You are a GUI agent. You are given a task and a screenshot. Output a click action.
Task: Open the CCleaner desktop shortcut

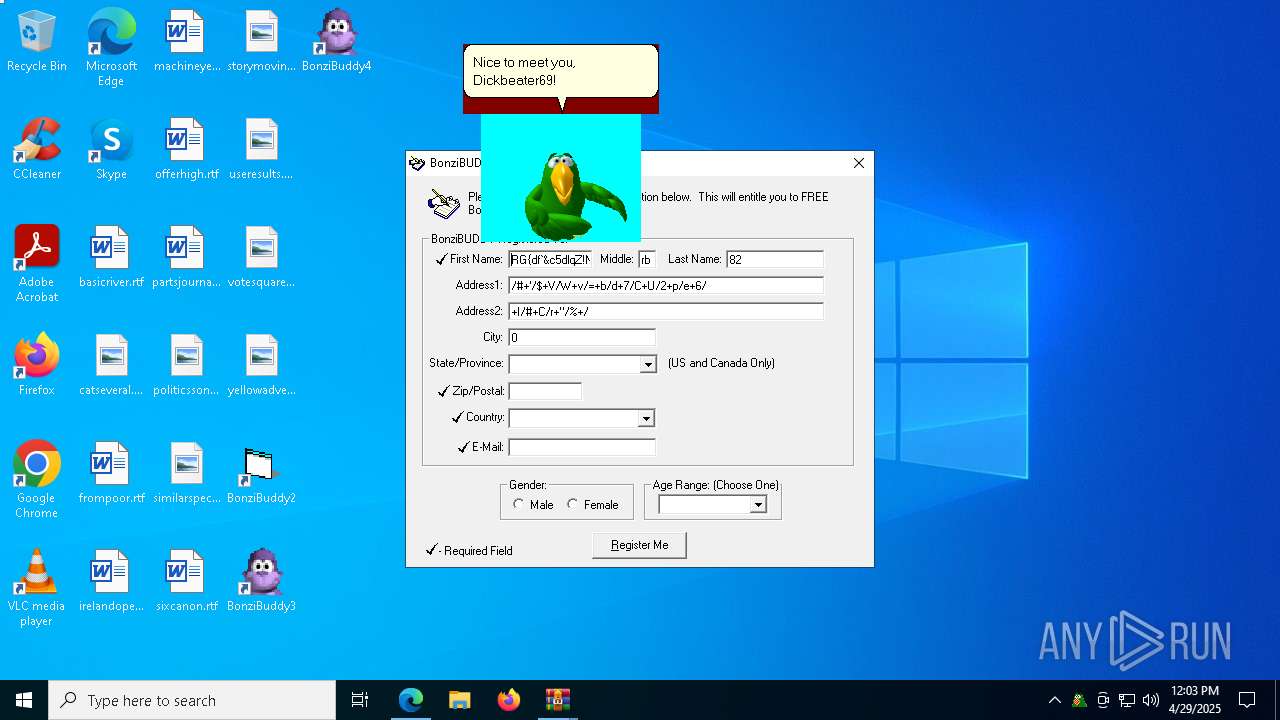pos(37,149)
